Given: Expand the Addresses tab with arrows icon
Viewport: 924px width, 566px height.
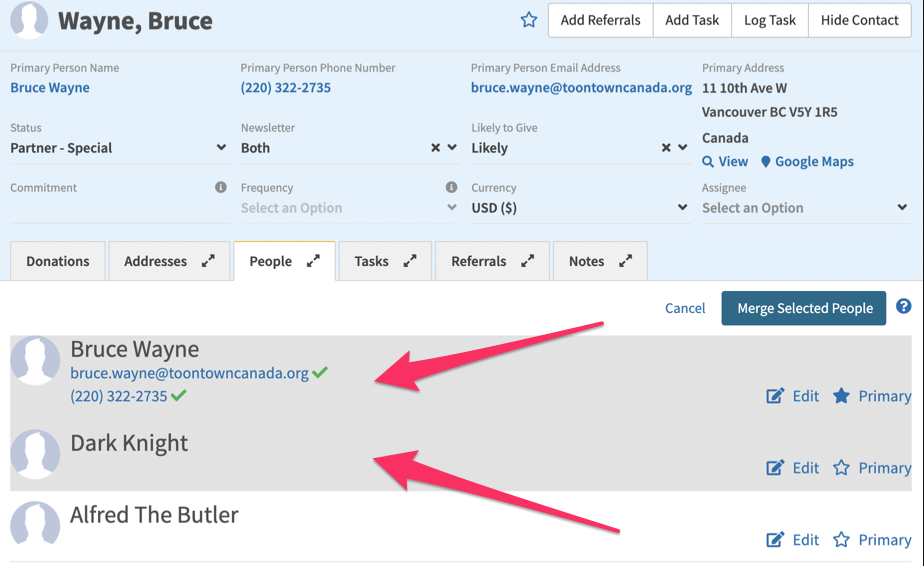Looking at the screenshot, I should tap(208, 261).
